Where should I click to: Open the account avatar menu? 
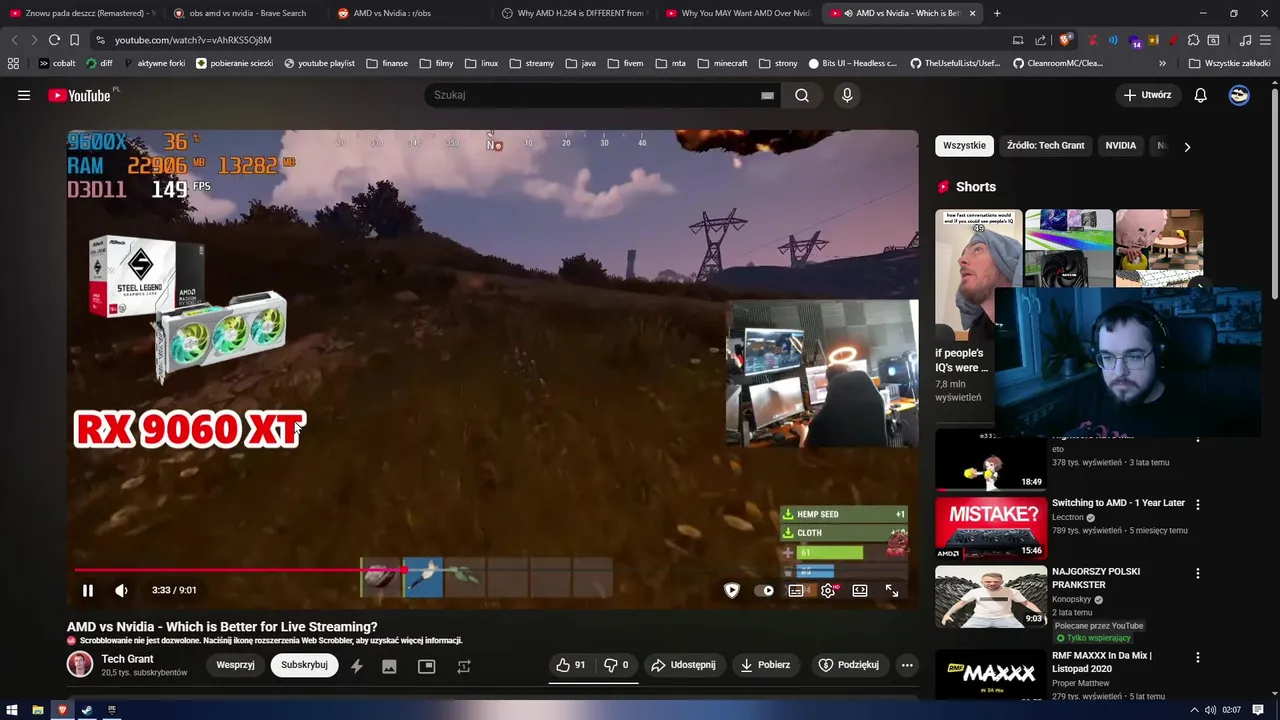point(1239,95)
